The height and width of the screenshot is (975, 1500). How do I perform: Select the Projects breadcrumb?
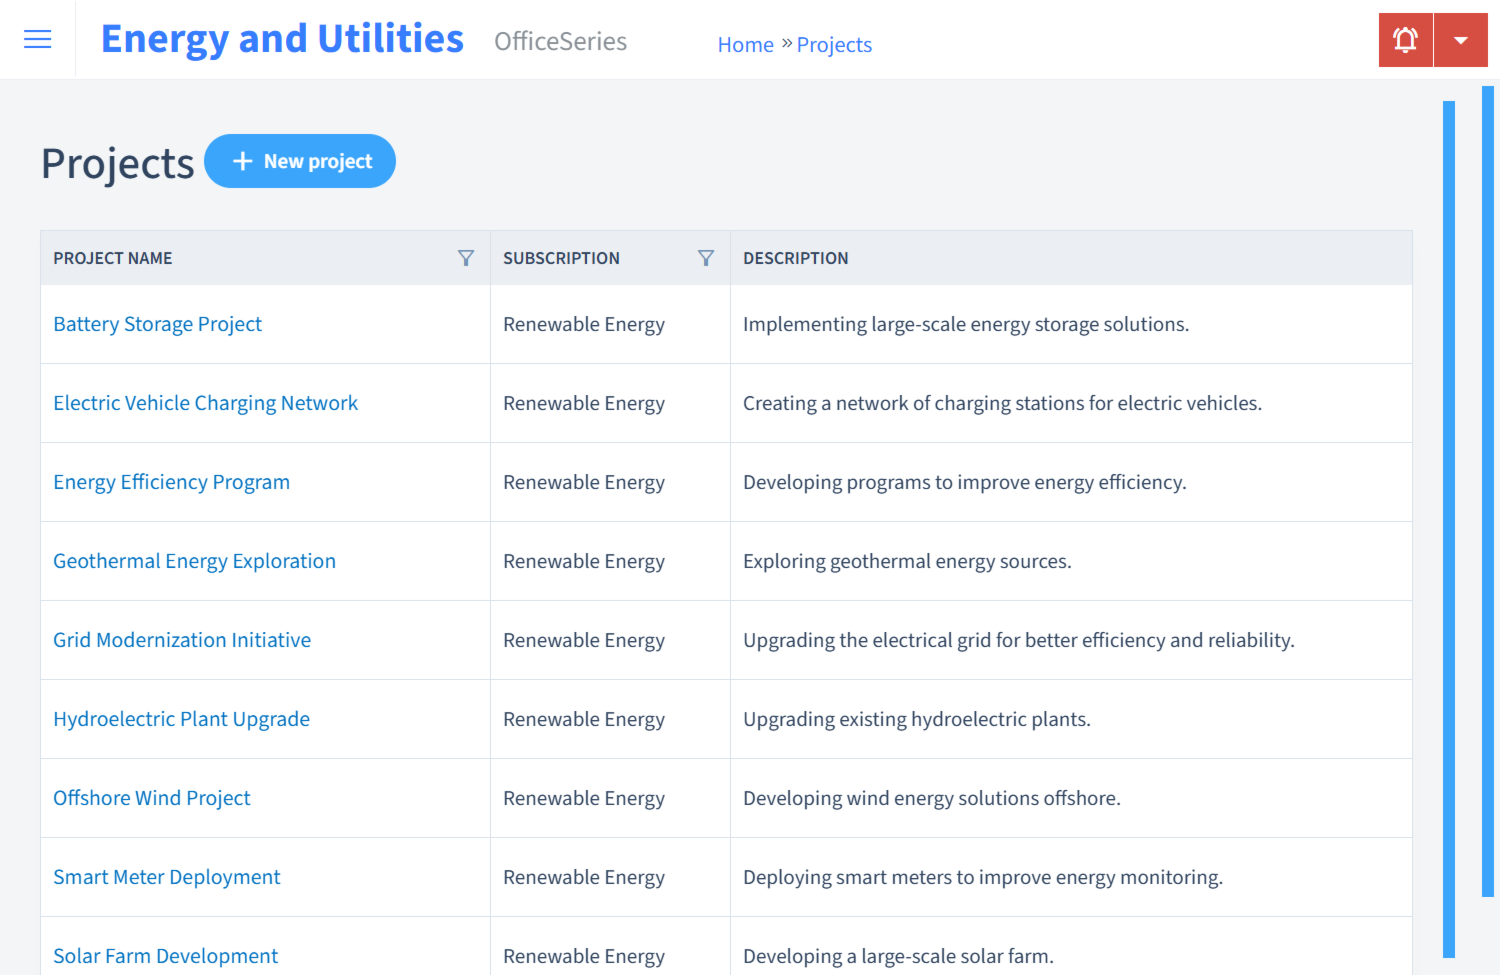point(834,44)
